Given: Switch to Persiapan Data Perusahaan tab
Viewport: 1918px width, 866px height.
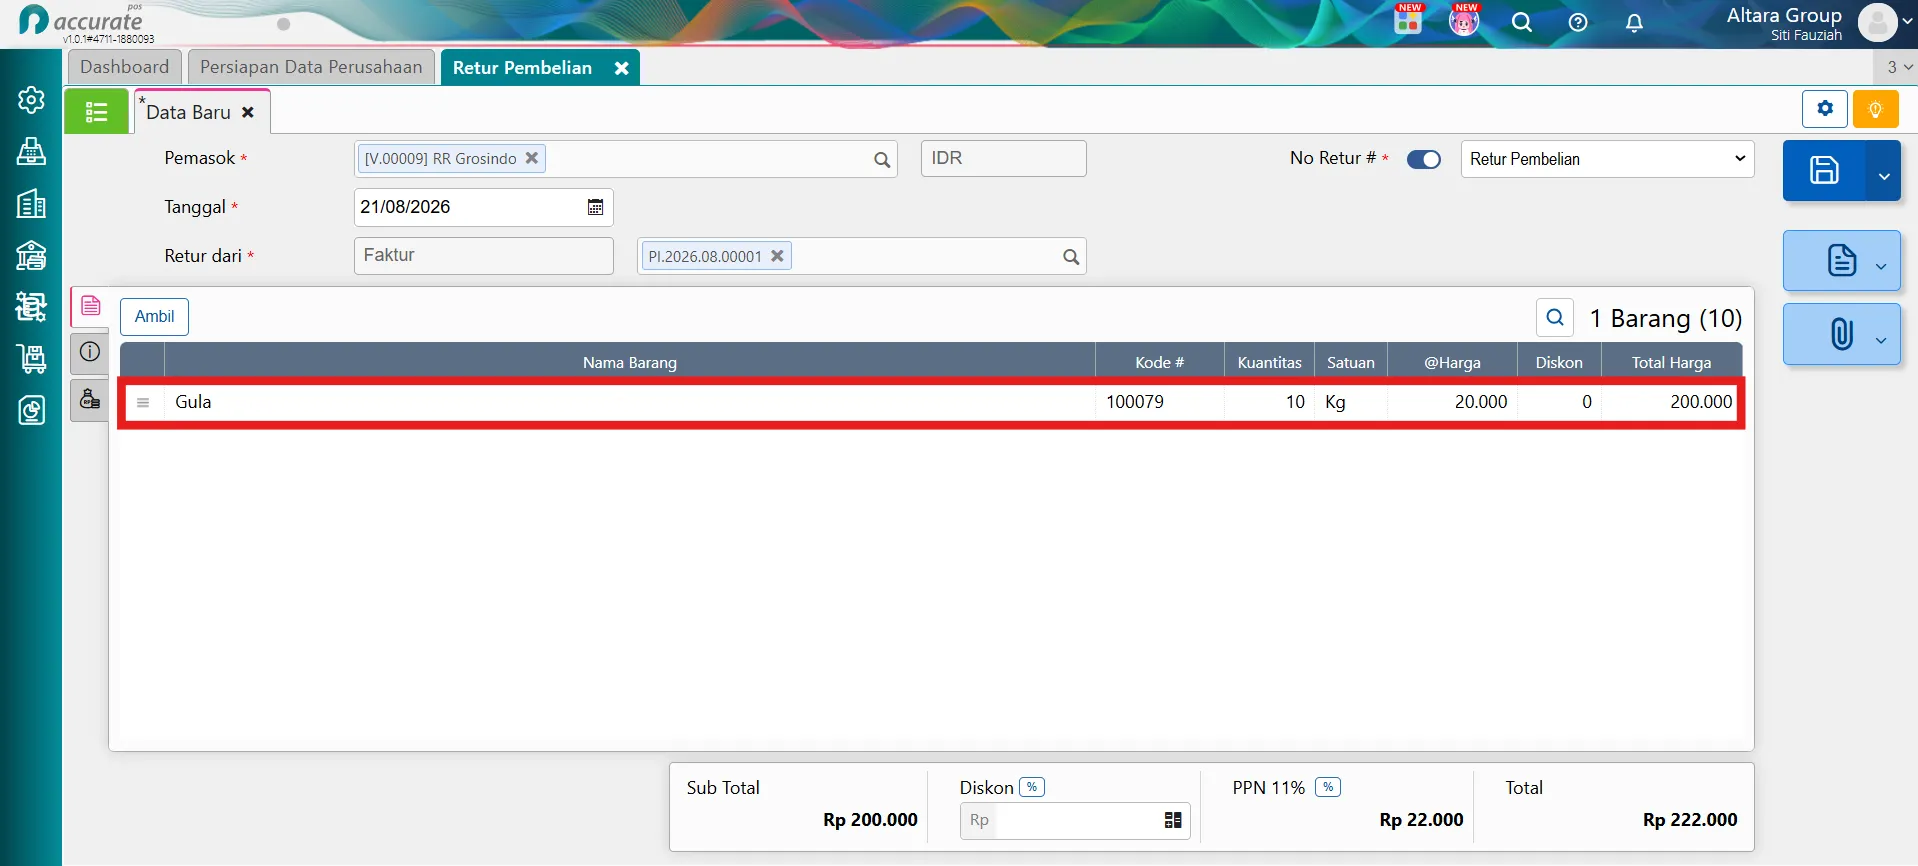Looking at the screenshot, I should point(311,67).
